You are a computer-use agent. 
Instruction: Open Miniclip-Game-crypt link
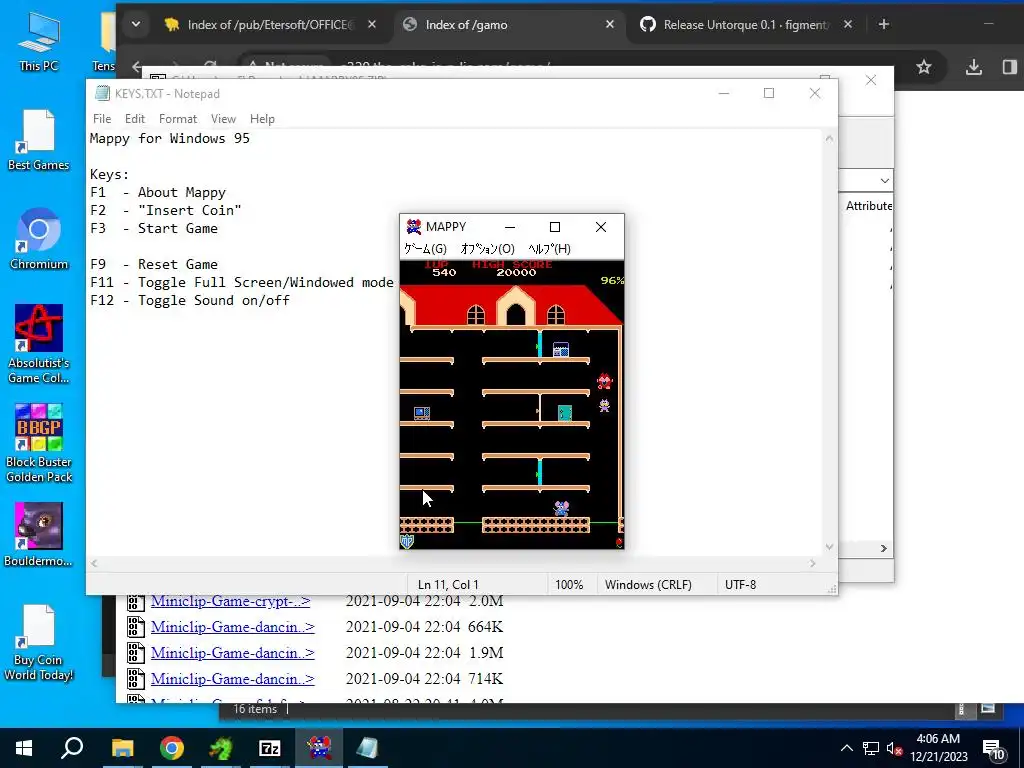[x=230, y=601]
